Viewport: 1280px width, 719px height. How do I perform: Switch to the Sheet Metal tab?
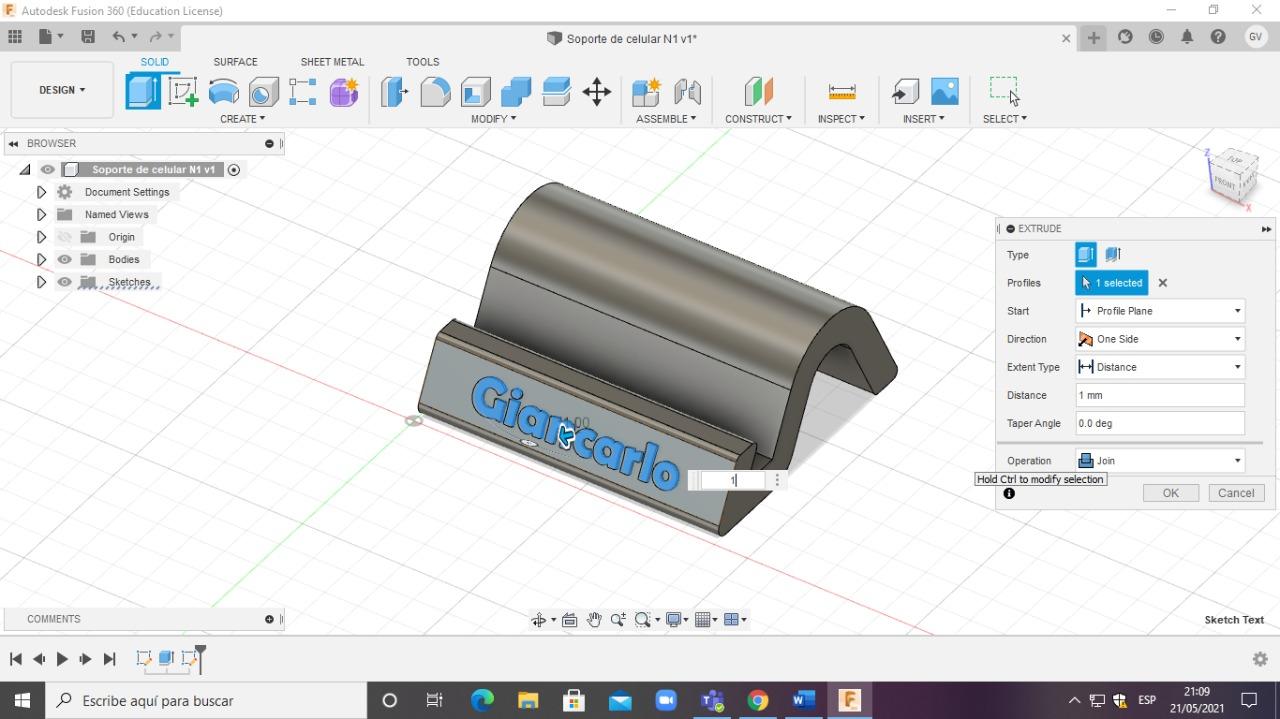[x=332, y=62]
